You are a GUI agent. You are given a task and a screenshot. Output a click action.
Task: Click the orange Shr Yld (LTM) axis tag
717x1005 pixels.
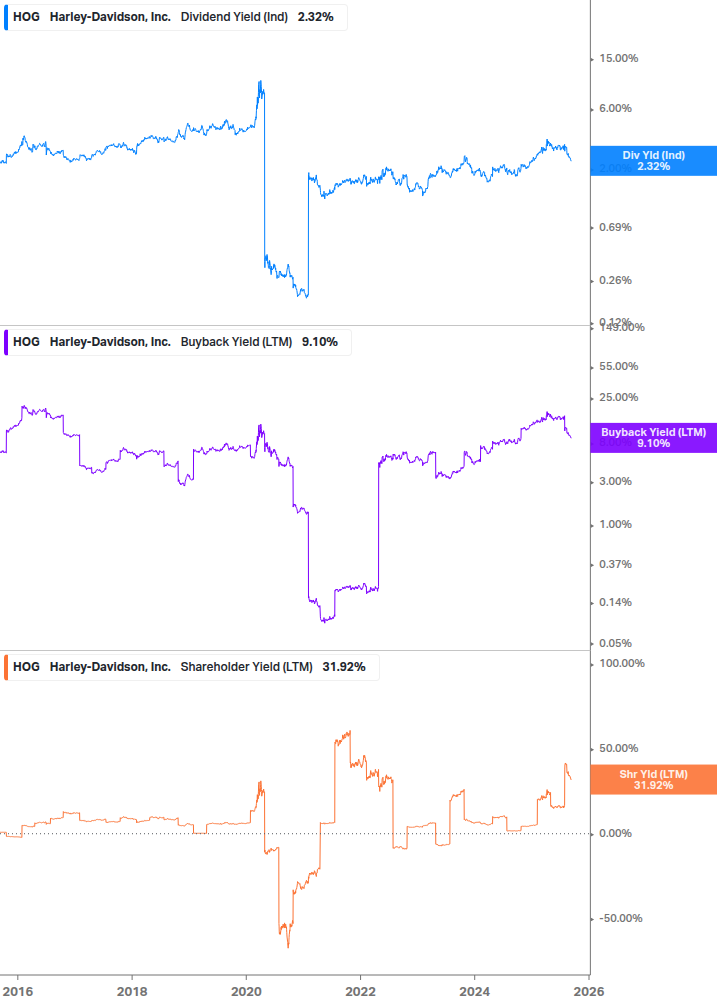[653, 779]
